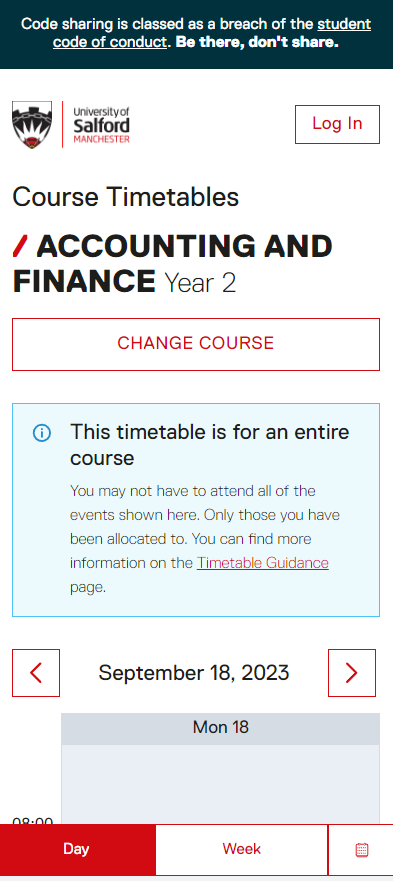Open the Timetable Guidance link
Viewport: 393px width, 881px height.
click(263, 563)
